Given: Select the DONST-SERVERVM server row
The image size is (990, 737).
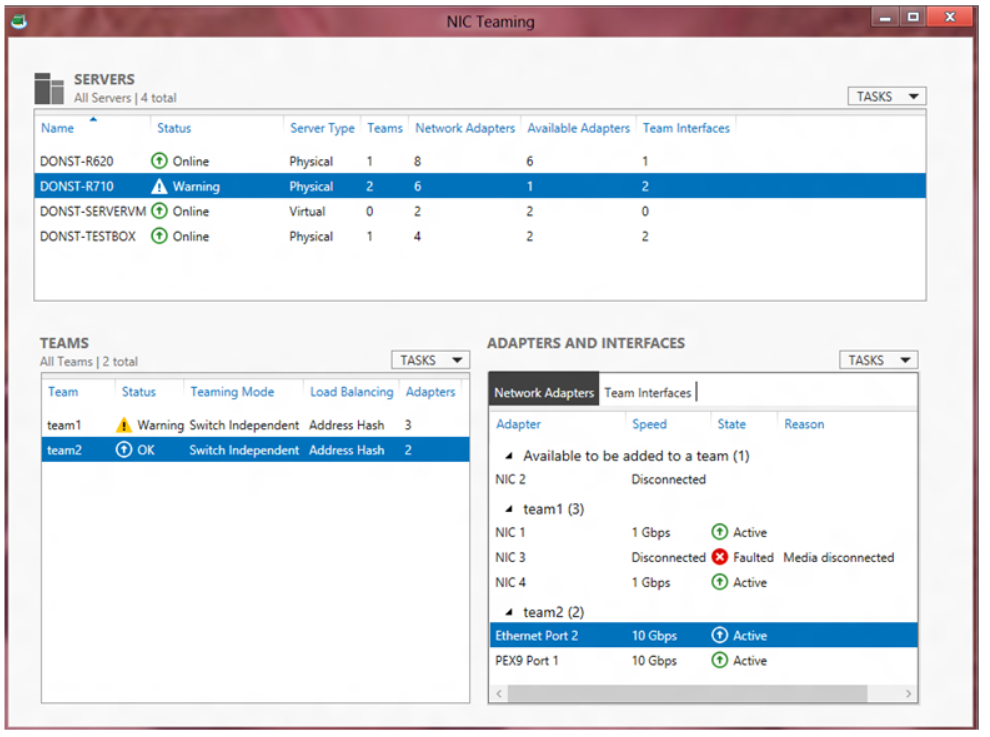Looking at the screenshot, I should 92,212.
